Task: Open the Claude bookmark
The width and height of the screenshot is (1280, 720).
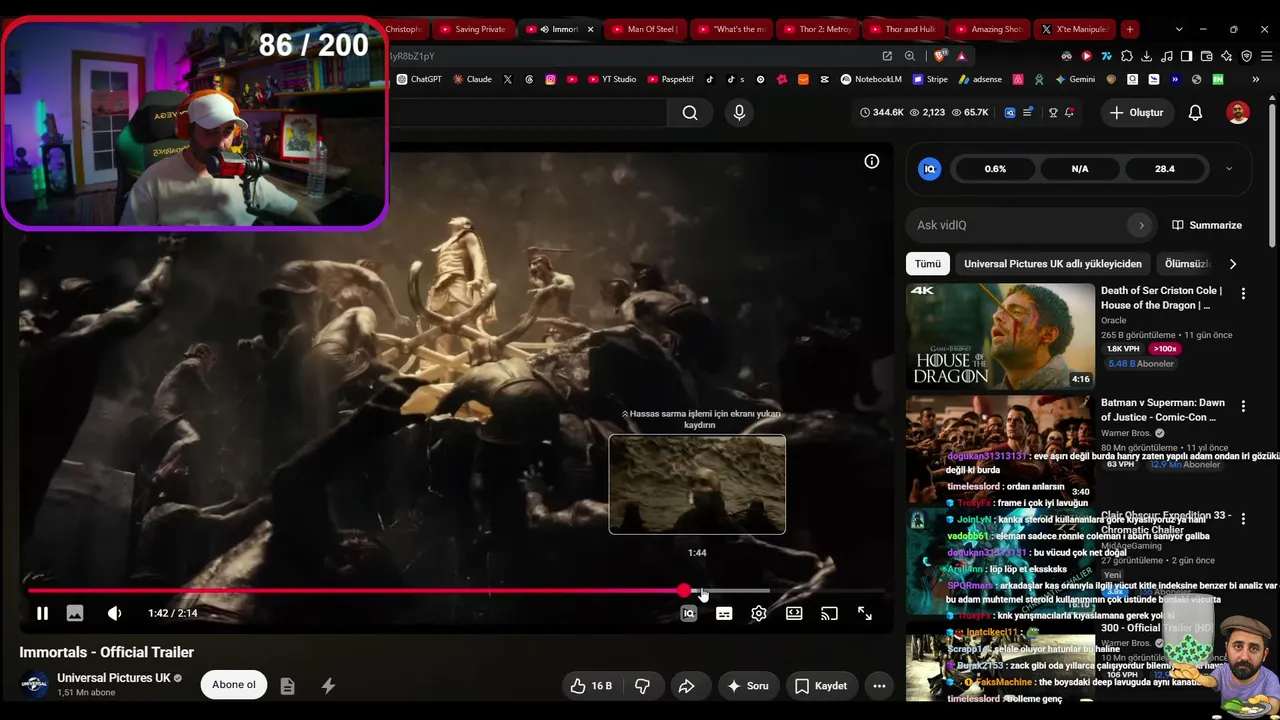Action: [472, 79]
